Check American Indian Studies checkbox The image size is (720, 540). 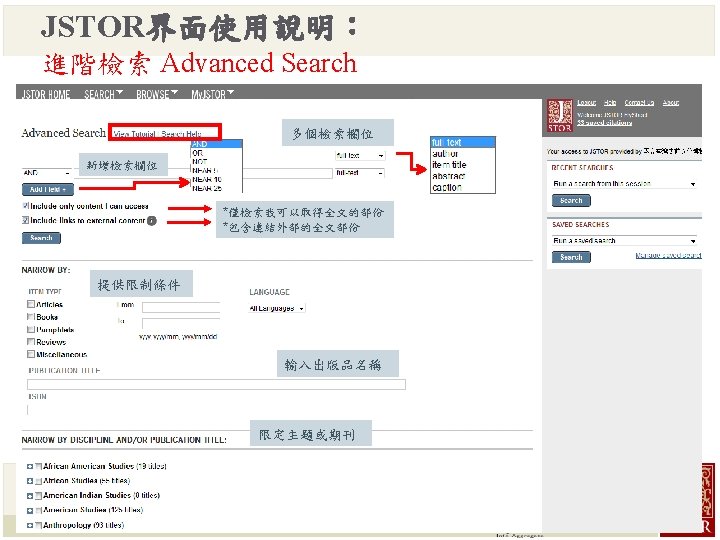pyautogui.click(x=39, y=496)
